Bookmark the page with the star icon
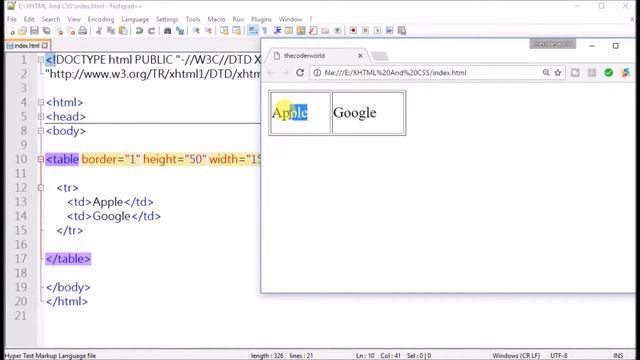The height and width of the screenshot is (360, 640). [x=558, y=73]
